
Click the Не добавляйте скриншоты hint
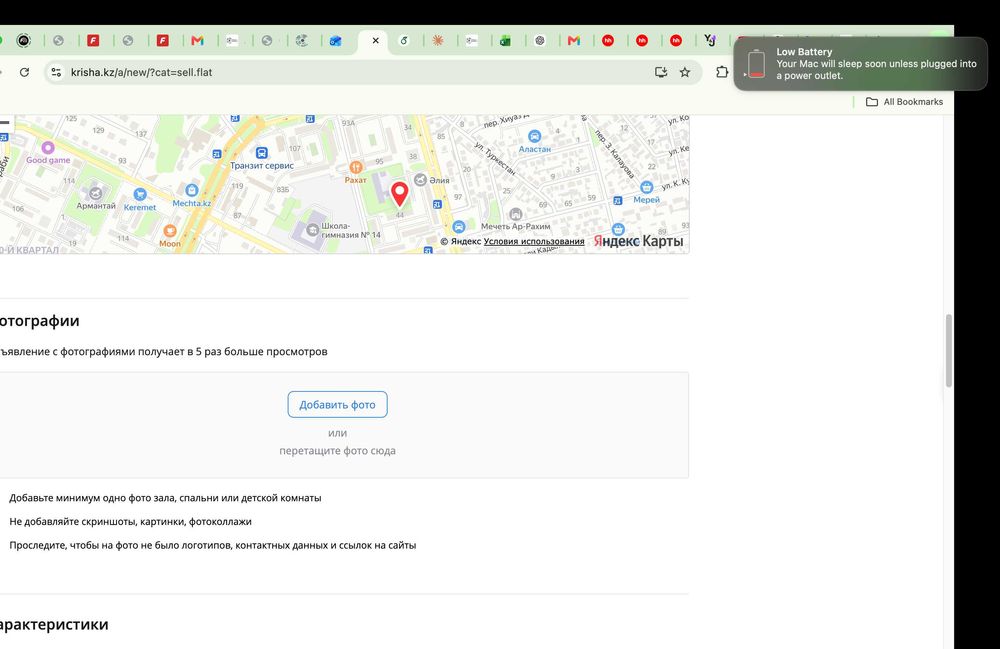point(130,521)
